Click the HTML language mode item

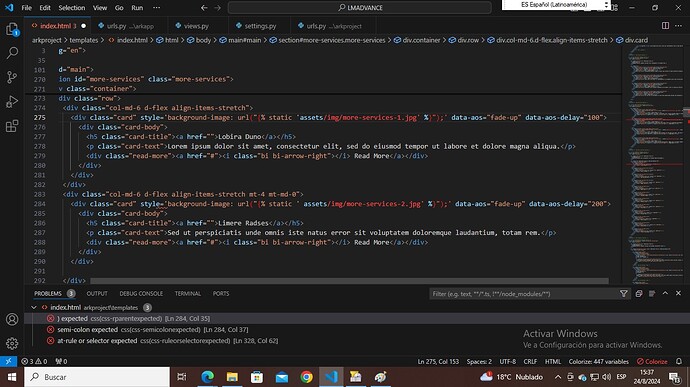[553, 361]
